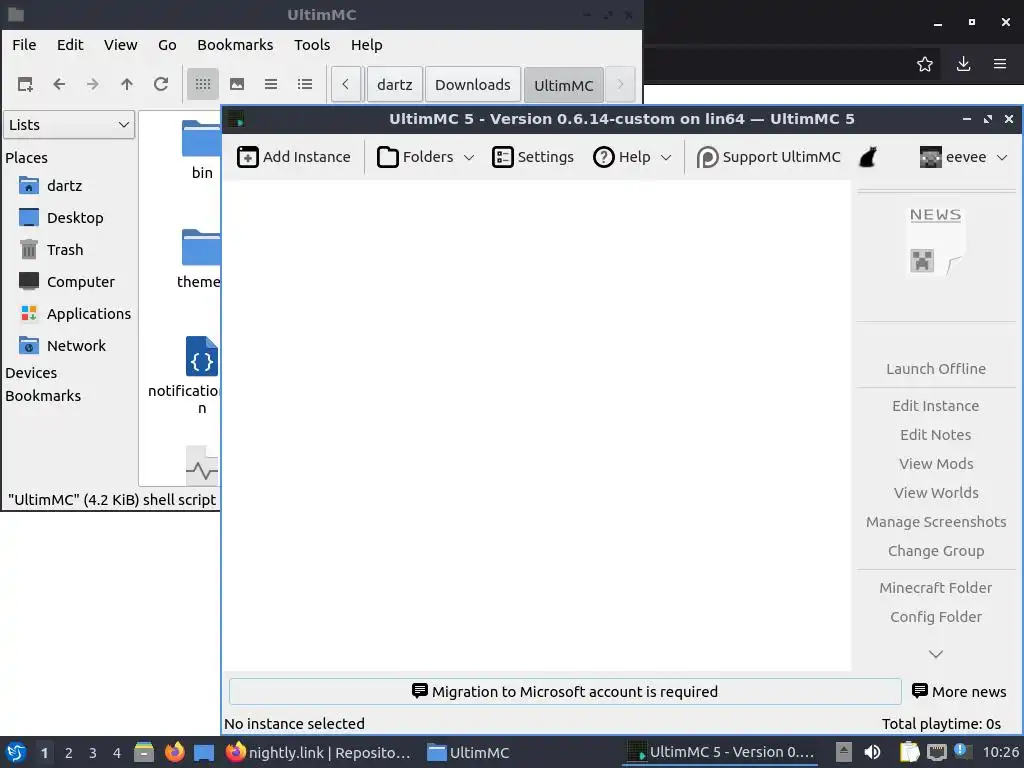Select Network in Places
1024x768 pixels.
tap(62, 346)
